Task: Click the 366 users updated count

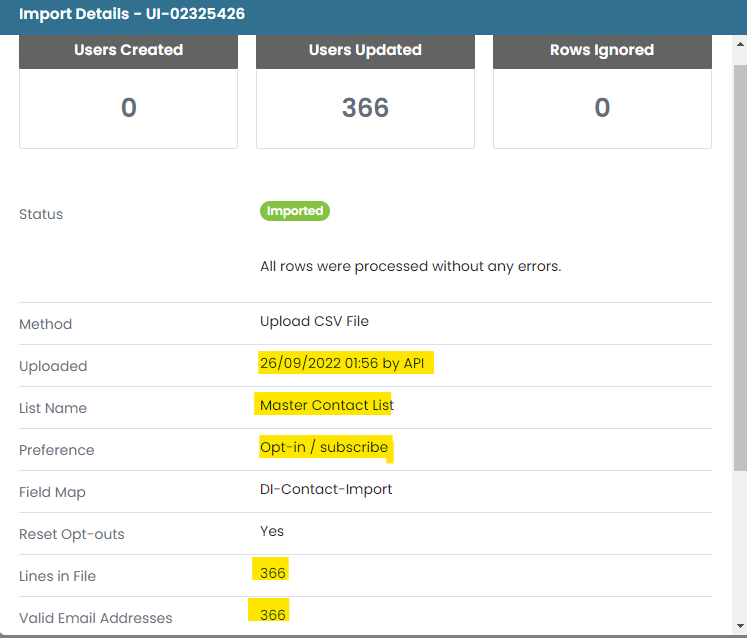Action: 365,107
